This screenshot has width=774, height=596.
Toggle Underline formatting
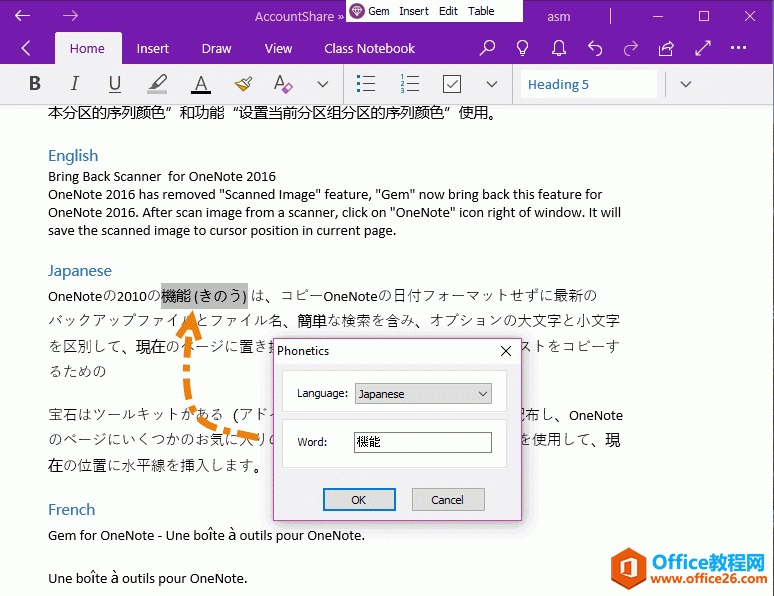pos(115,84)
